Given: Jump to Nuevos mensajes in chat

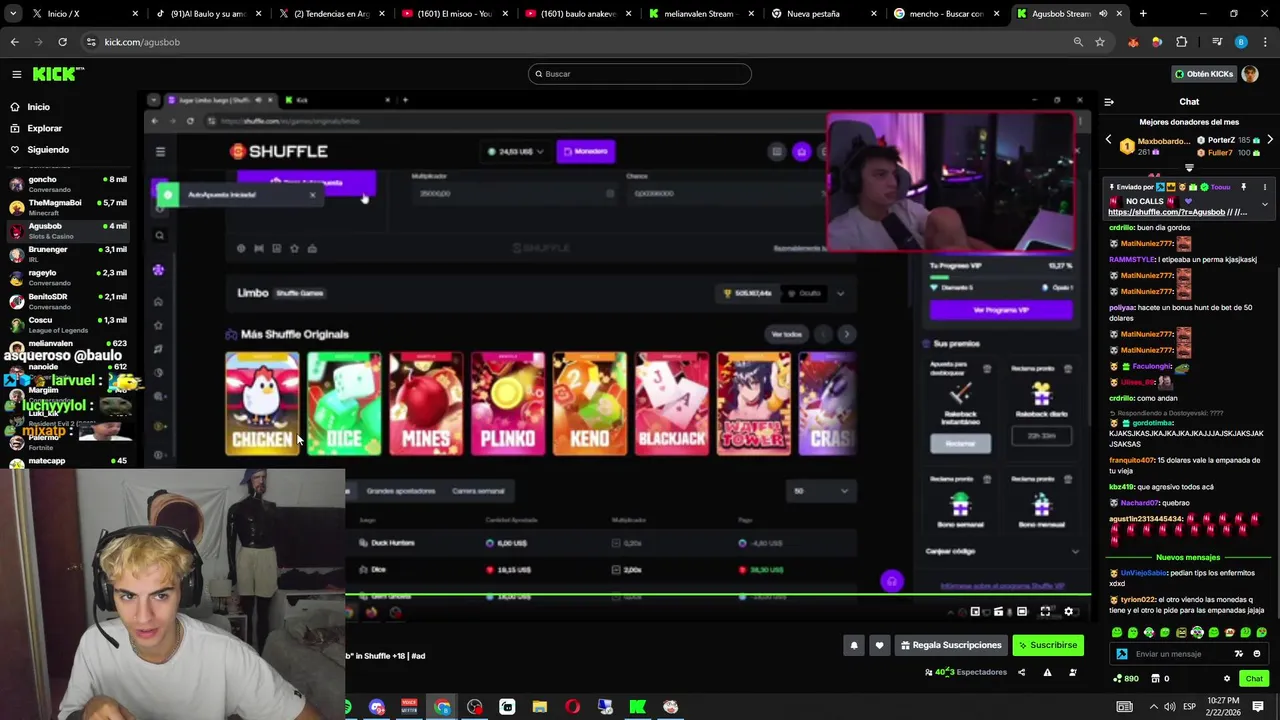Looking at the screenshot, I should [x=1188, y=557].
